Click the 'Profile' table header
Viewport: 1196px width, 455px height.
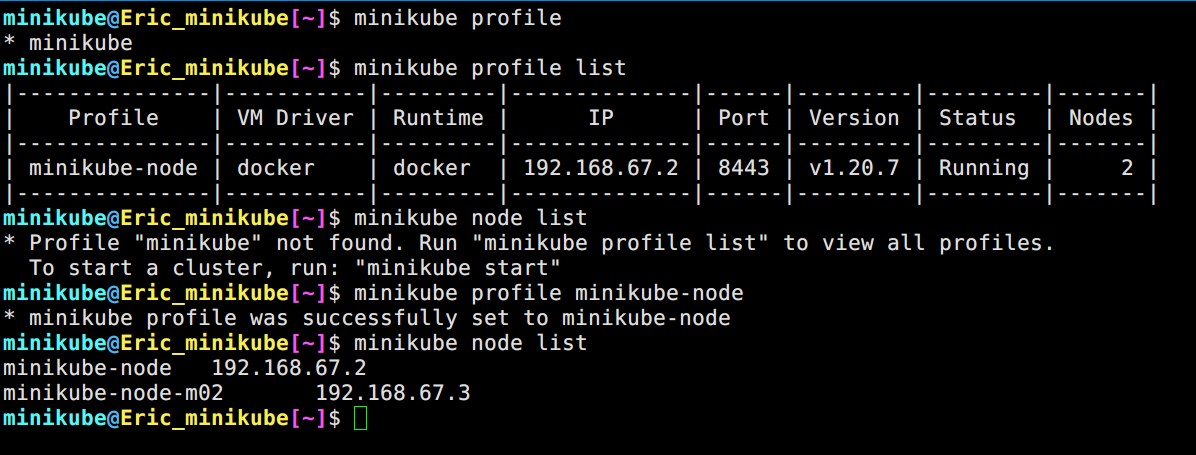114,118
